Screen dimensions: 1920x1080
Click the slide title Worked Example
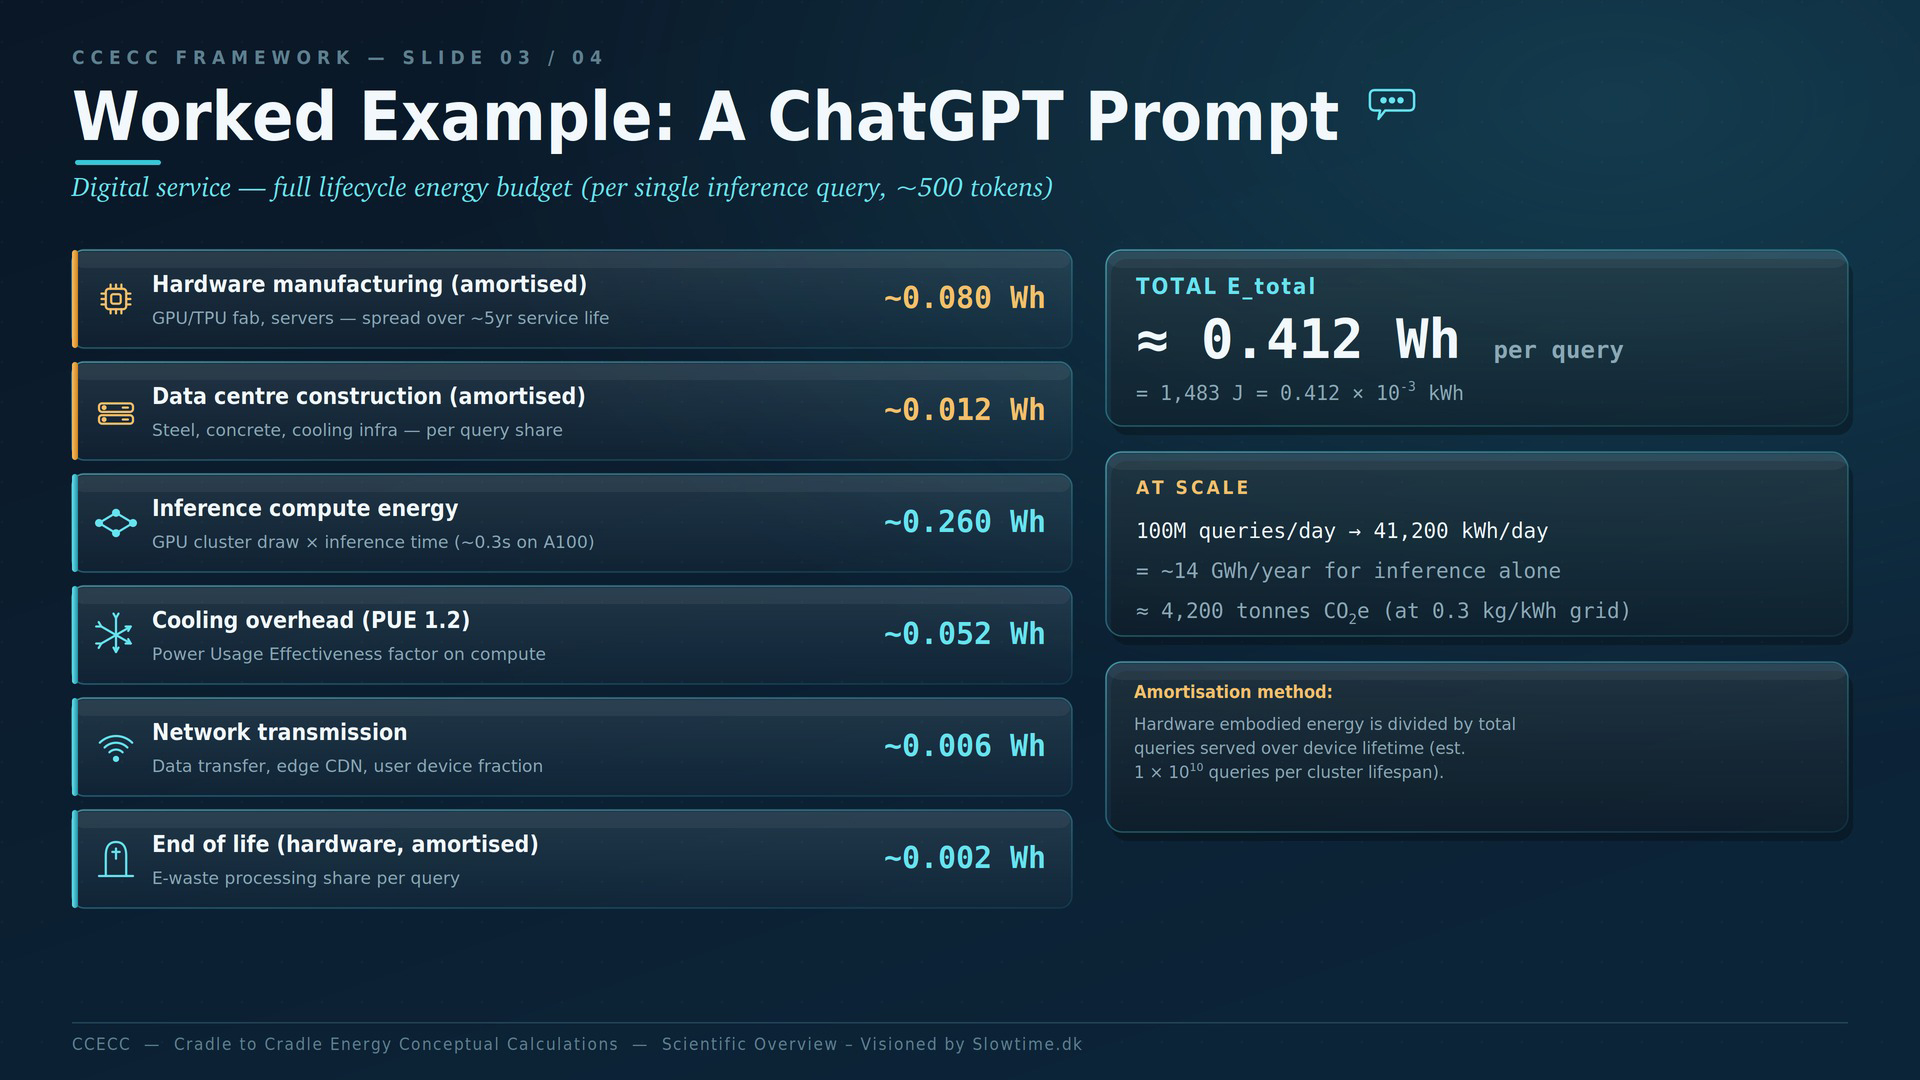click(706, 117)
